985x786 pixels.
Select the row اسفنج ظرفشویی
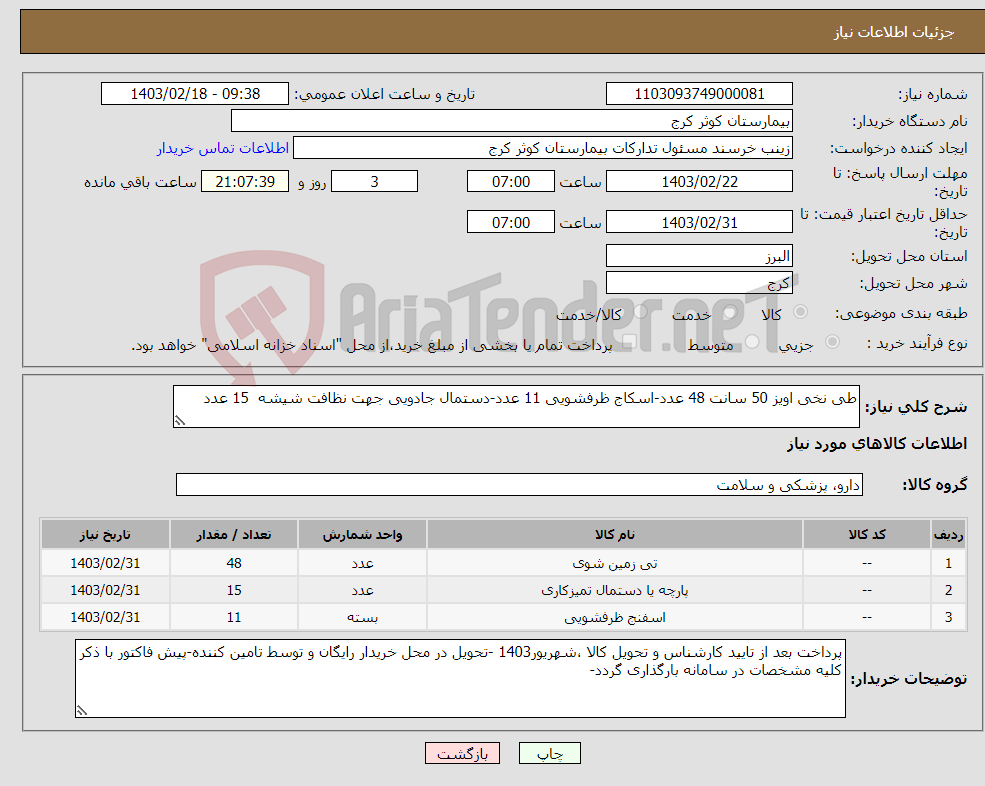[503, 617]
